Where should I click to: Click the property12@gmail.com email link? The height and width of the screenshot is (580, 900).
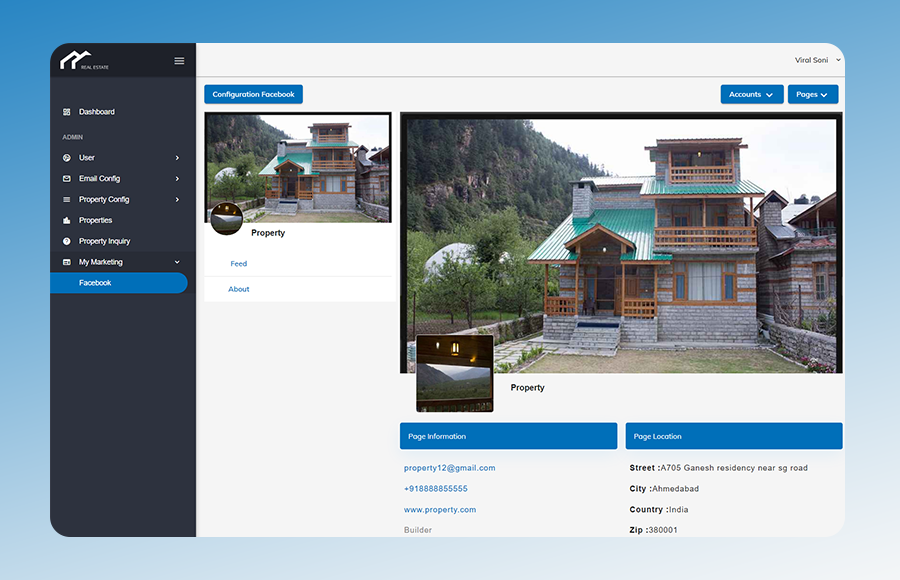(449, 468)
